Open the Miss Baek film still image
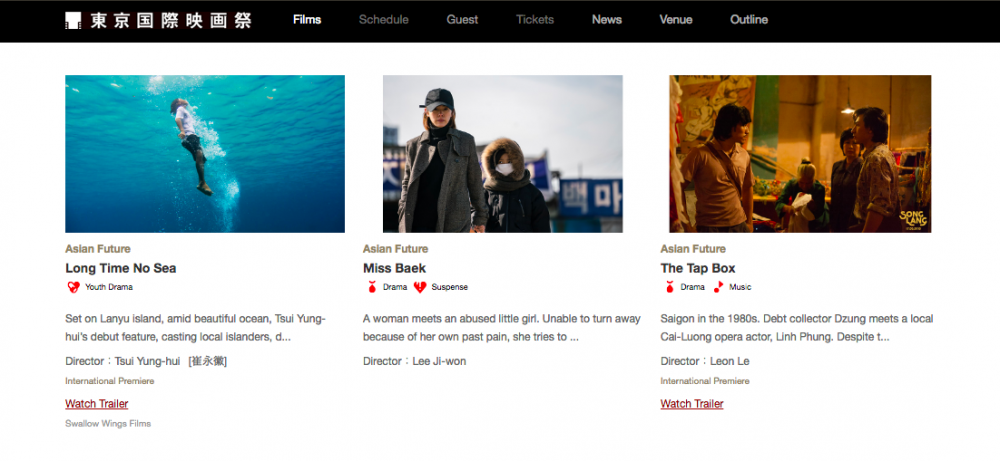1000x461 pixels. (503, 154)
